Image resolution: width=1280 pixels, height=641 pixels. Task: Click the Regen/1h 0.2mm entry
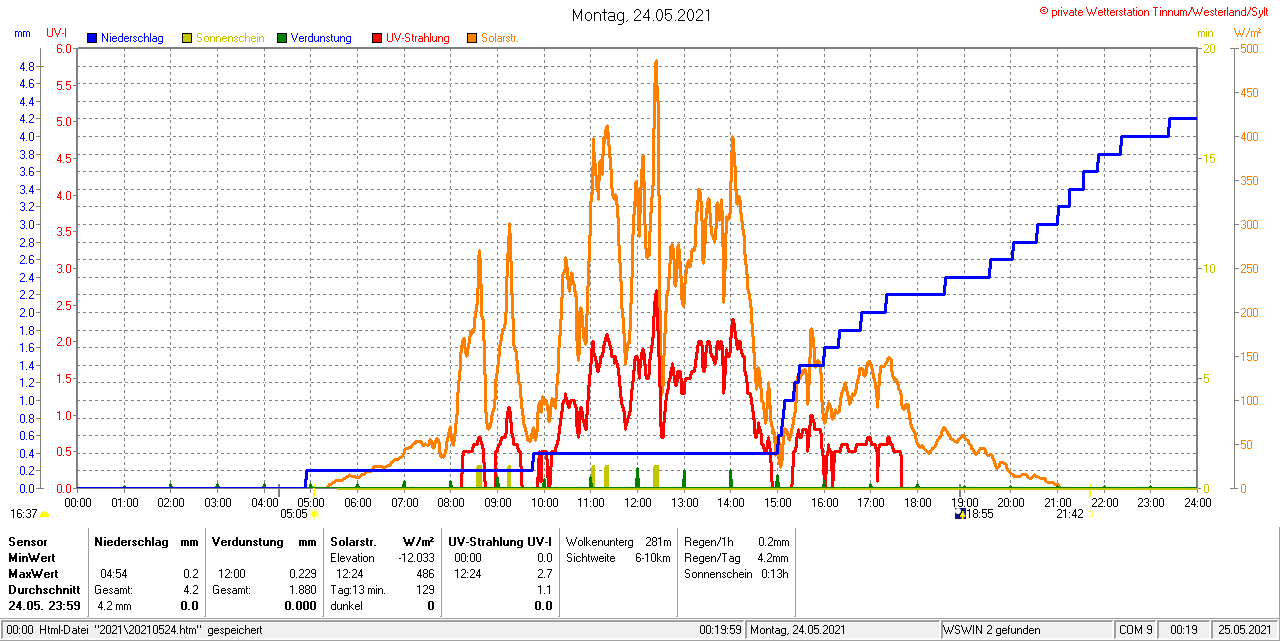click(x=736, y=541)
